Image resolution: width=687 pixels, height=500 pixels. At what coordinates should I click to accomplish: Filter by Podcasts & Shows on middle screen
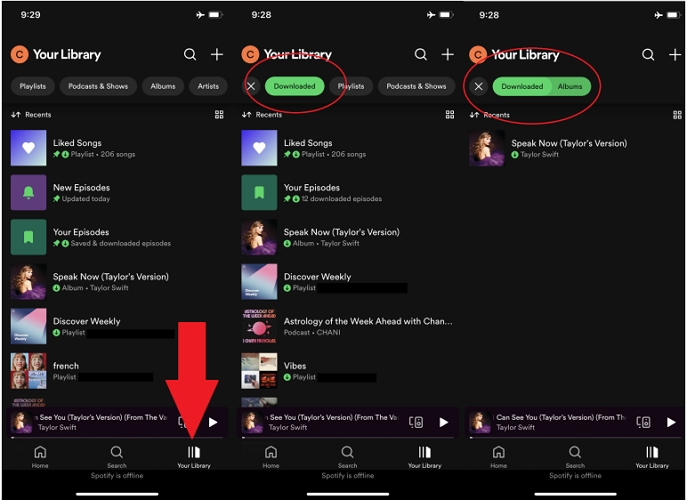pos(416,86)
